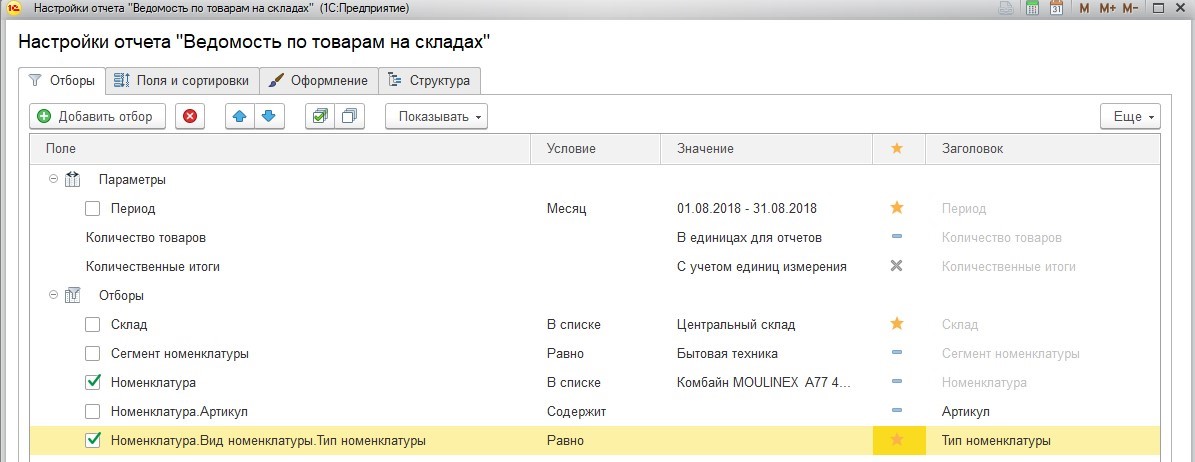Click the gray X in Количественные итоги row
This screenshot has width=1195, height=462.
point(897,266)
